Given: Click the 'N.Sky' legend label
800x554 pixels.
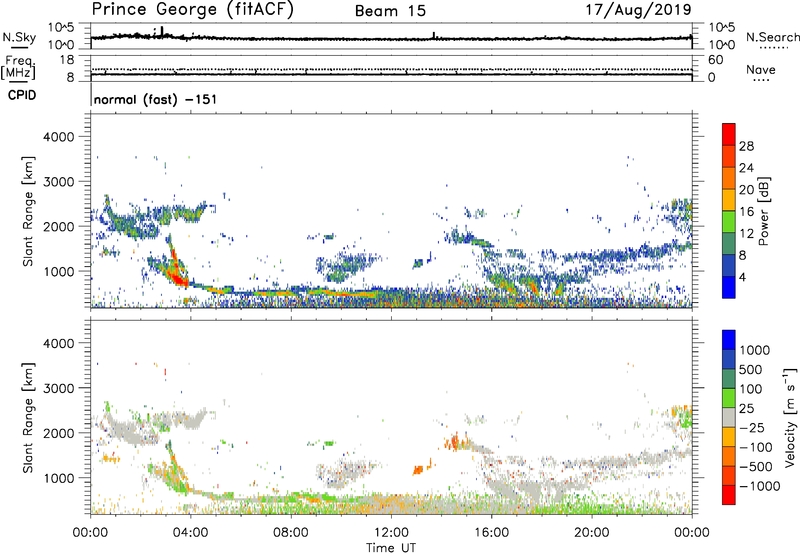Looking at the screenshot, I should 19,37.
